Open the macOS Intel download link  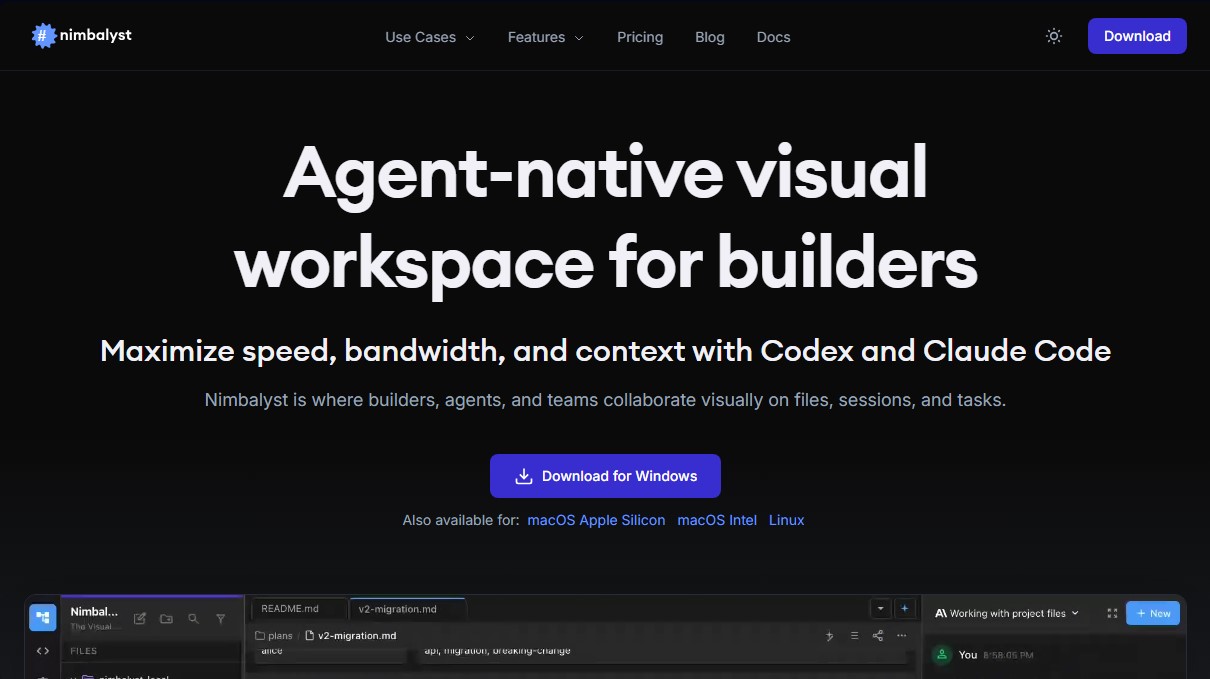point(717,520)
